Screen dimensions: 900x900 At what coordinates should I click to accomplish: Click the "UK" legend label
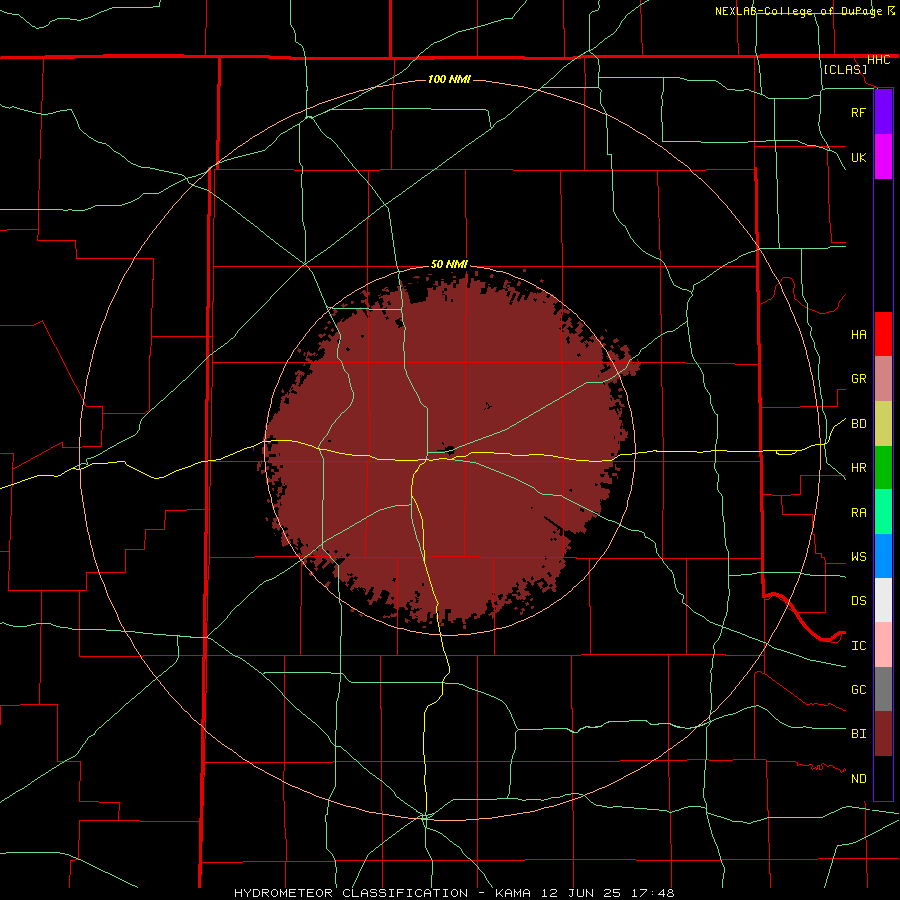858,157
